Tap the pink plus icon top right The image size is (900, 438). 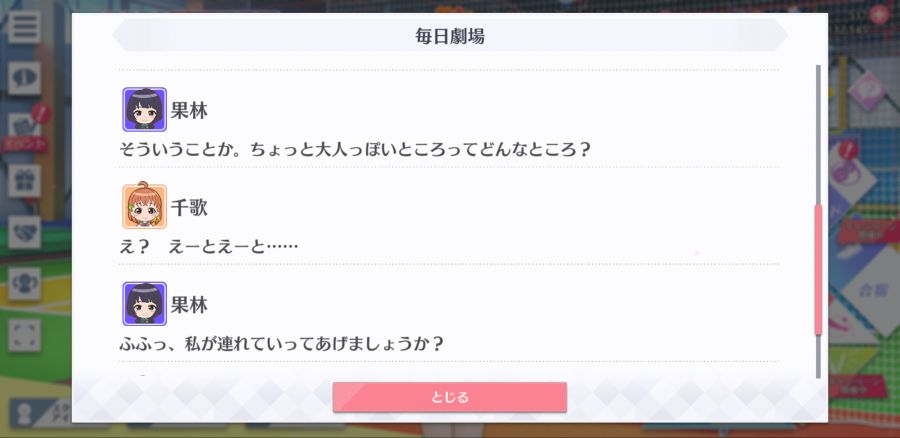[878, 14]
